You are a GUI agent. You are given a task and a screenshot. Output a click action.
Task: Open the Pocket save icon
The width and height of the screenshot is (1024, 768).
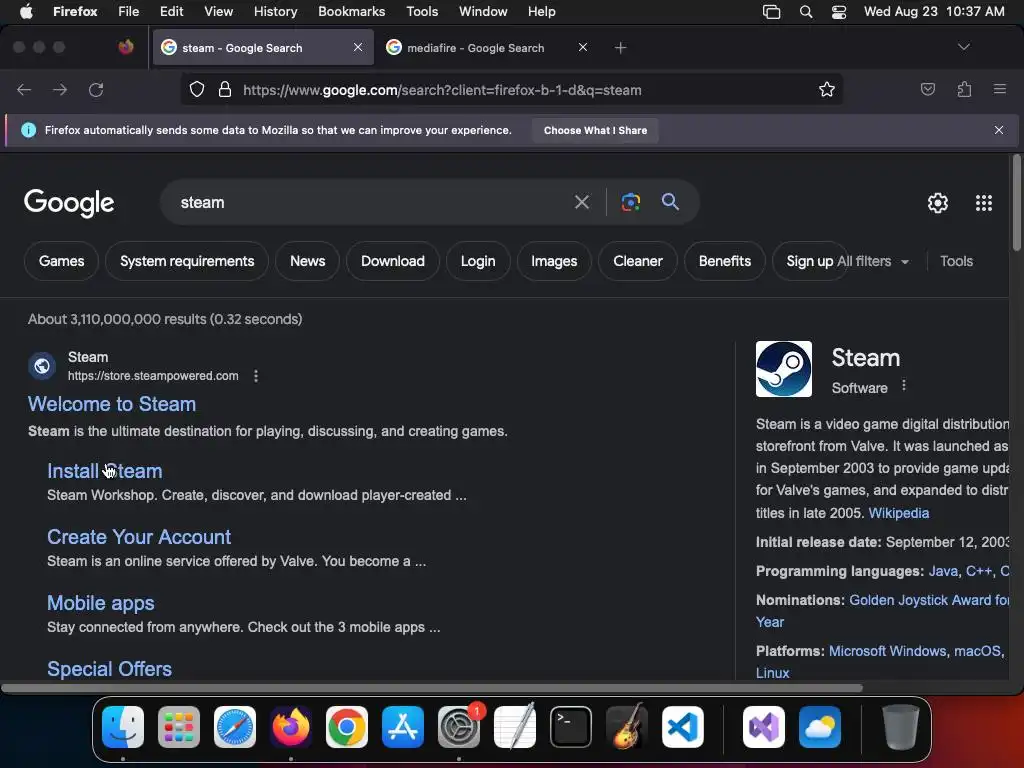(927, 89)
